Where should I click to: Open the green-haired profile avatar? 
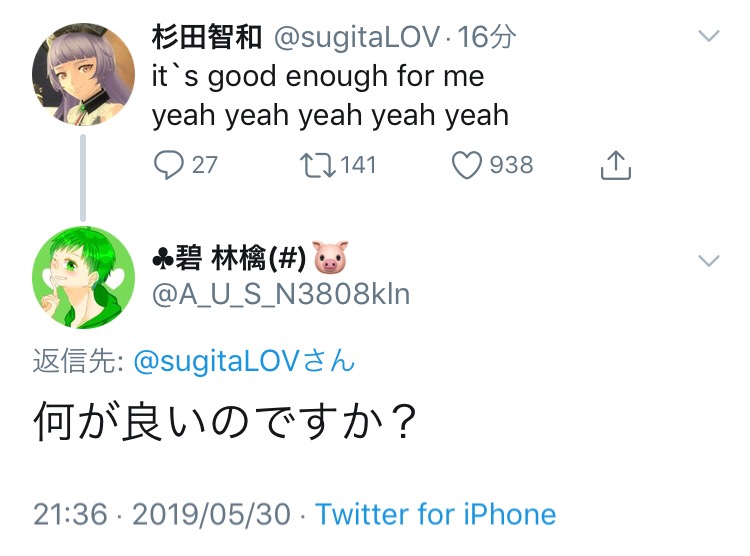coord(84,279)
